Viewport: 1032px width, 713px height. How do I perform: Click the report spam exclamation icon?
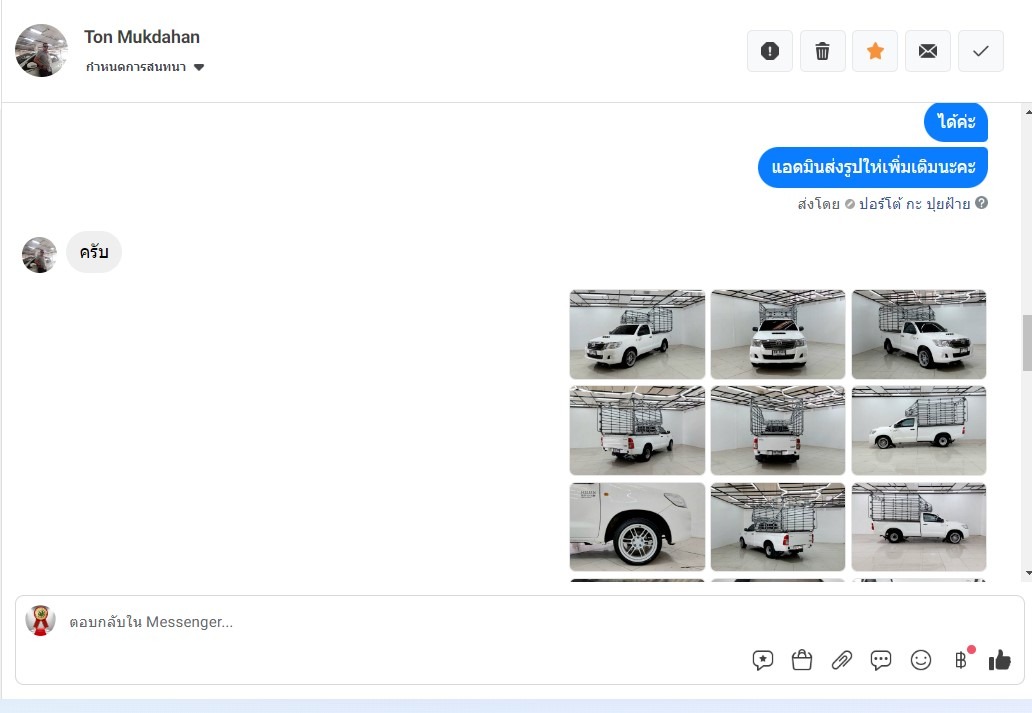pyautogui.click(x=769, y=51)
